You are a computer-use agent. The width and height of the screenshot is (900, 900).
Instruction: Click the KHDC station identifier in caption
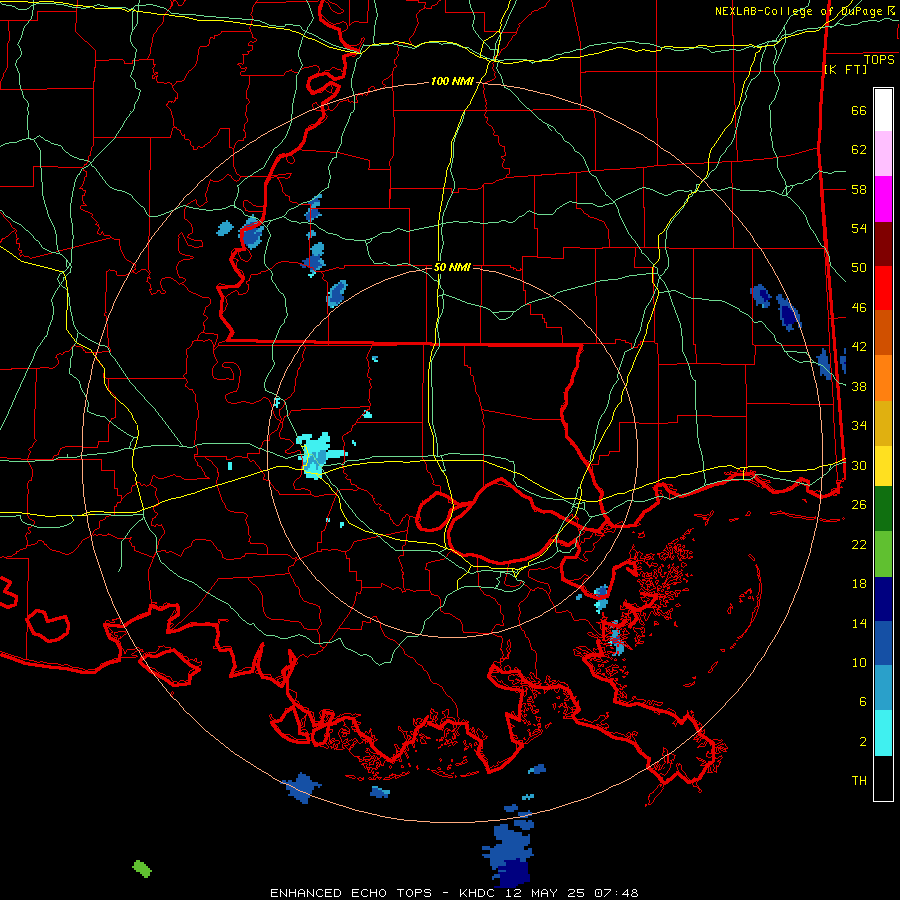[480, 893]
